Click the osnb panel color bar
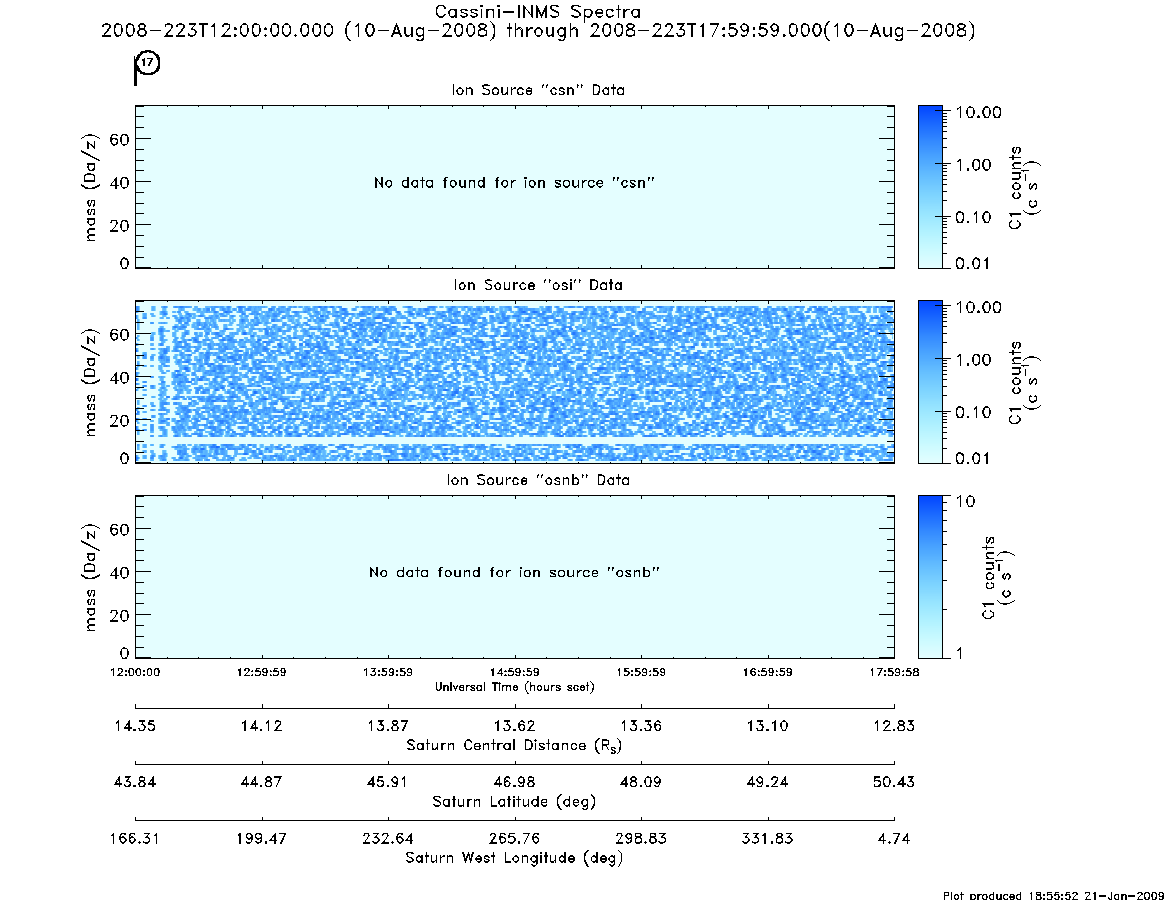This screenshot has width=1165, height=900. point(930,577)
